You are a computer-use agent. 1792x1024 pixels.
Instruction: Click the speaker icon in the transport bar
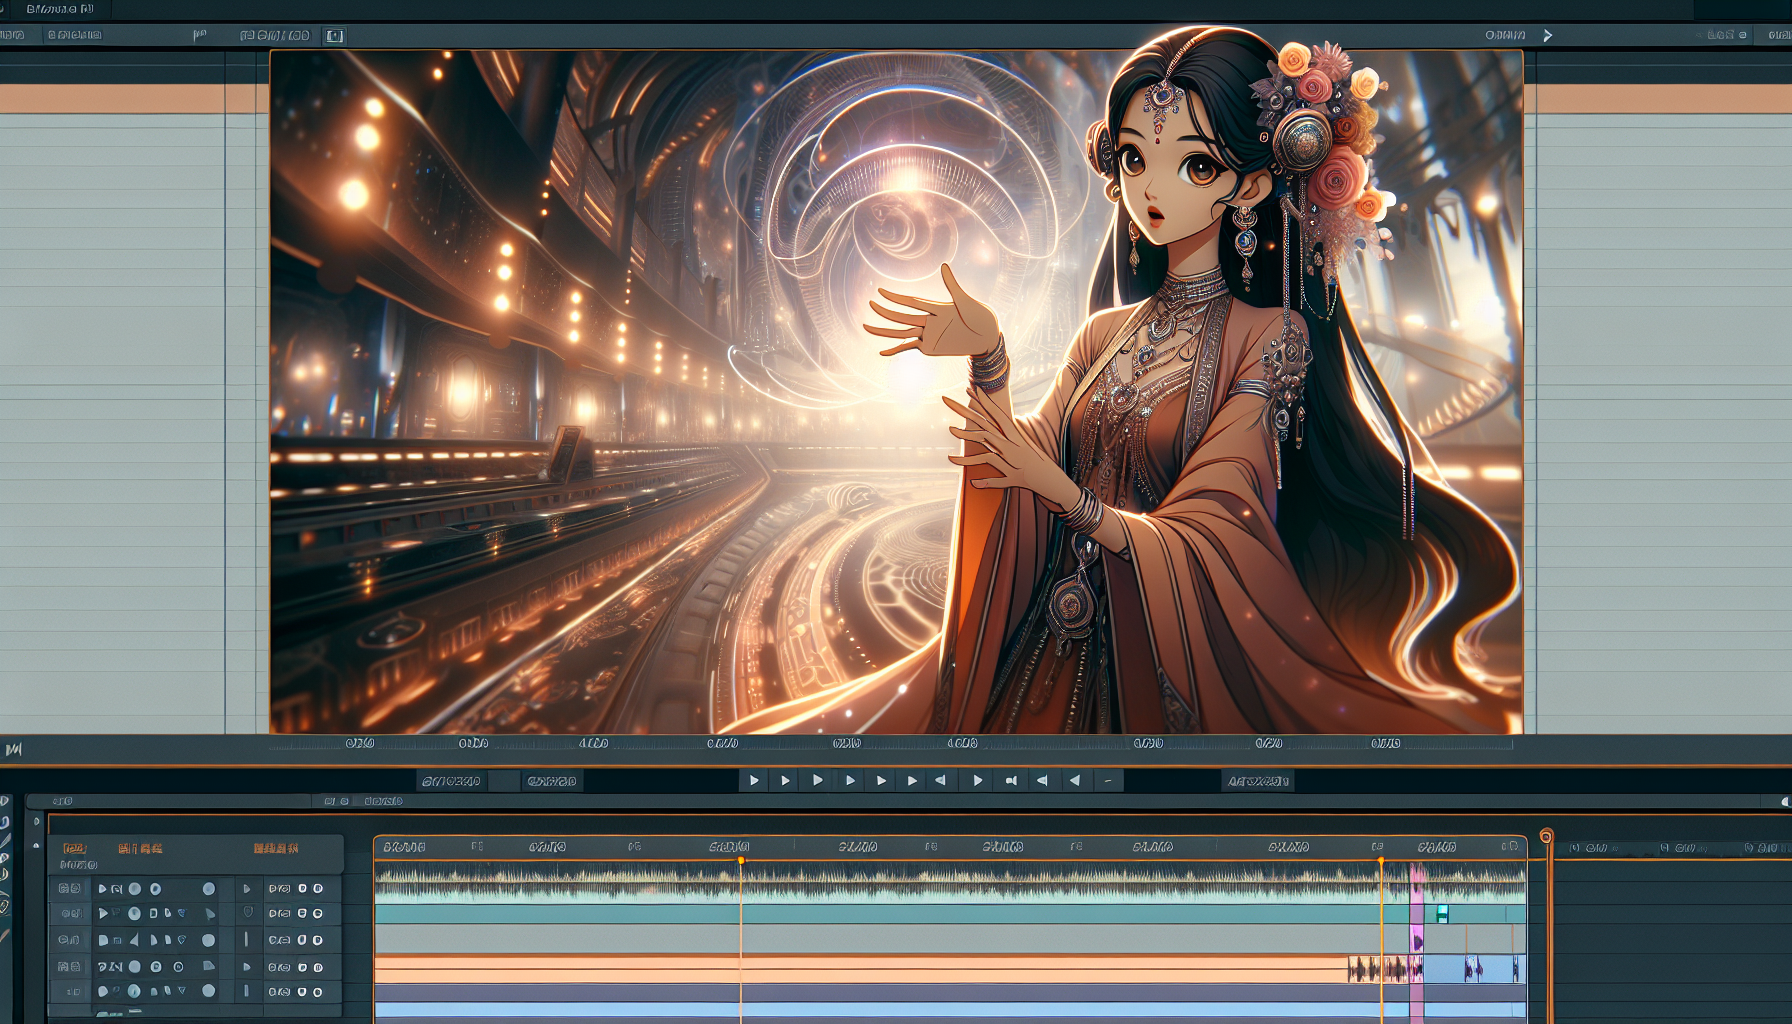point(1011,781)
